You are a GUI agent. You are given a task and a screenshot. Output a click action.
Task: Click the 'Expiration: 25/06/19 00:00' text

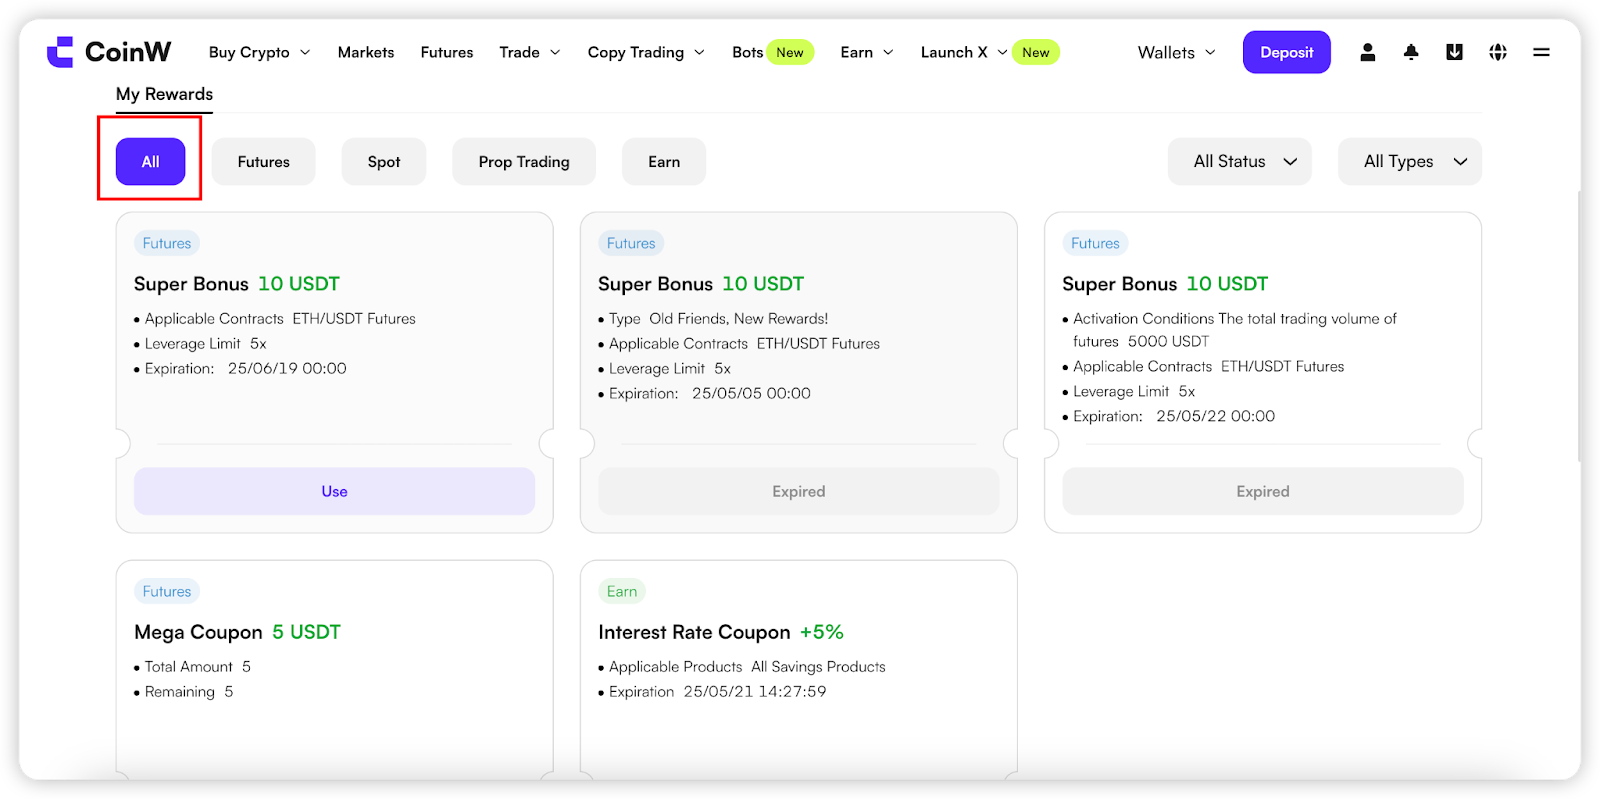coord(246,369)
